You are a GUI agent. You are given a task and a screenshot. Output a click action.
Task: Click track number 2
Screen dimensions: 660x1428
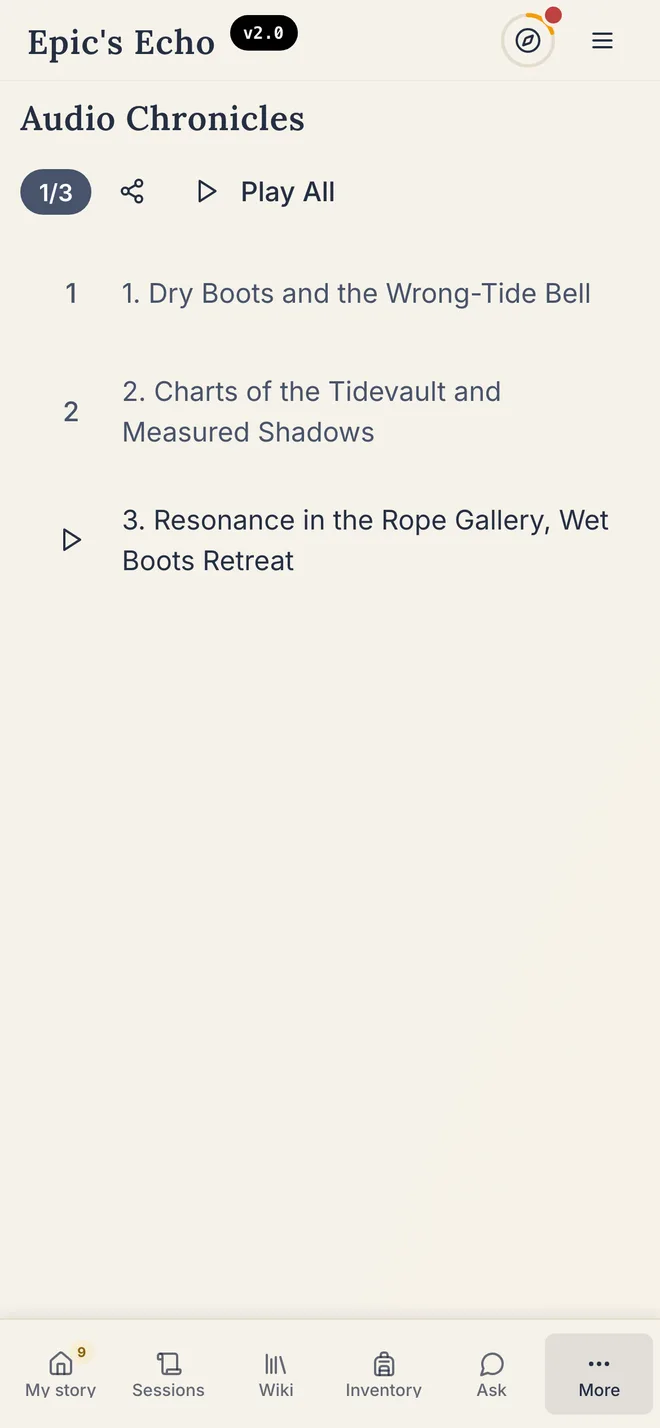(71, 411)
